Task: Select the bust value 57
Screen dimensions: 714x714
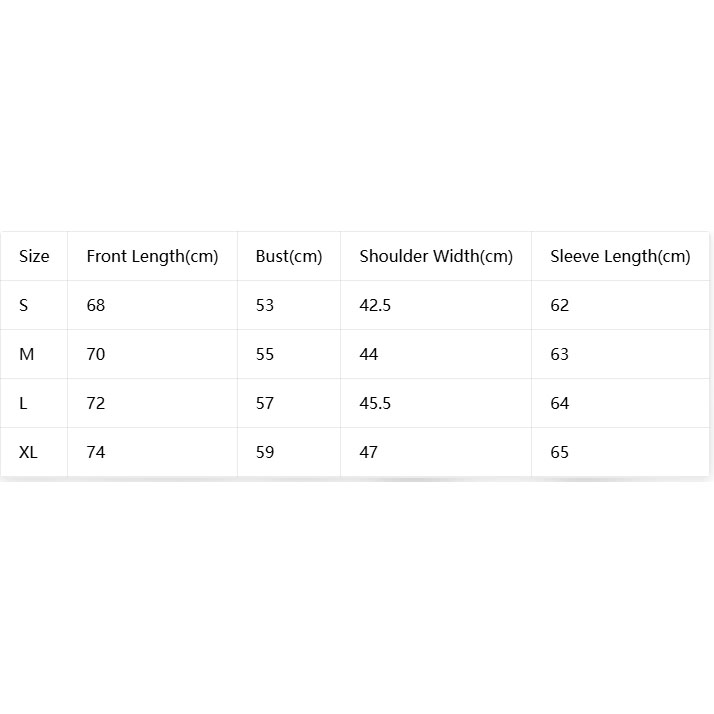Action: pyautogui.click(x=265, y=403)
